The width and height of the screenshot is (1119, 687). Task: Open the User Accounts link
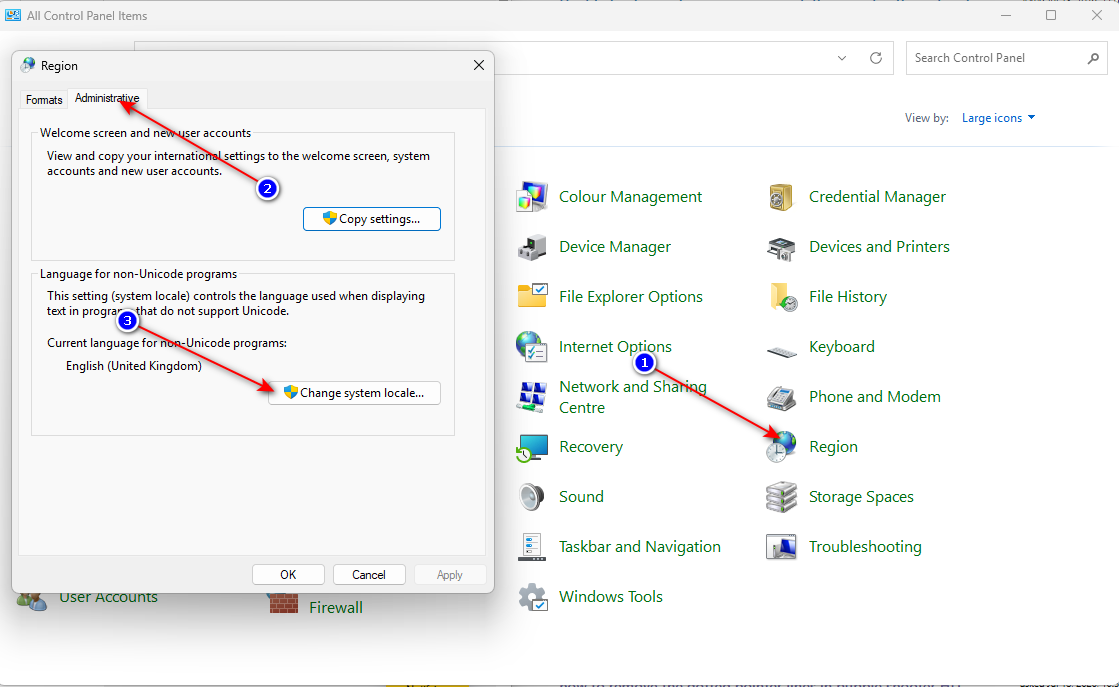click(108, 599)
